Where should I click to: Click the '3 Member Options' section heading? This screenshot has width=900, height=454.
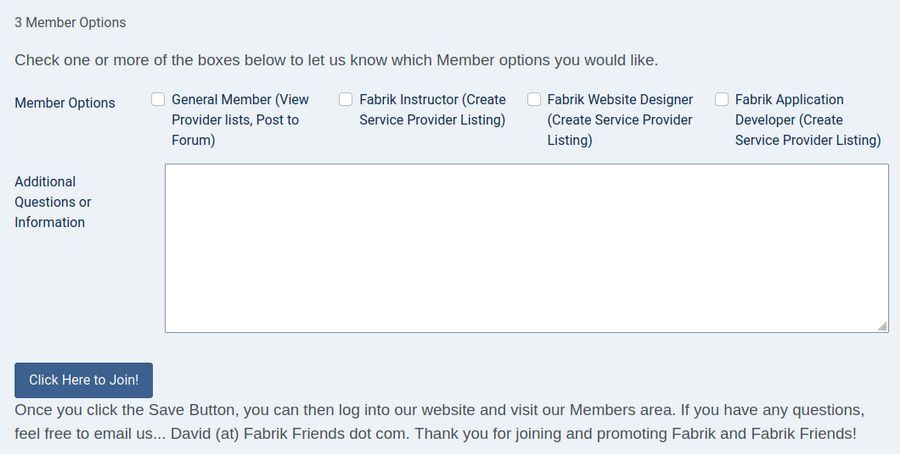coord(70,22)
